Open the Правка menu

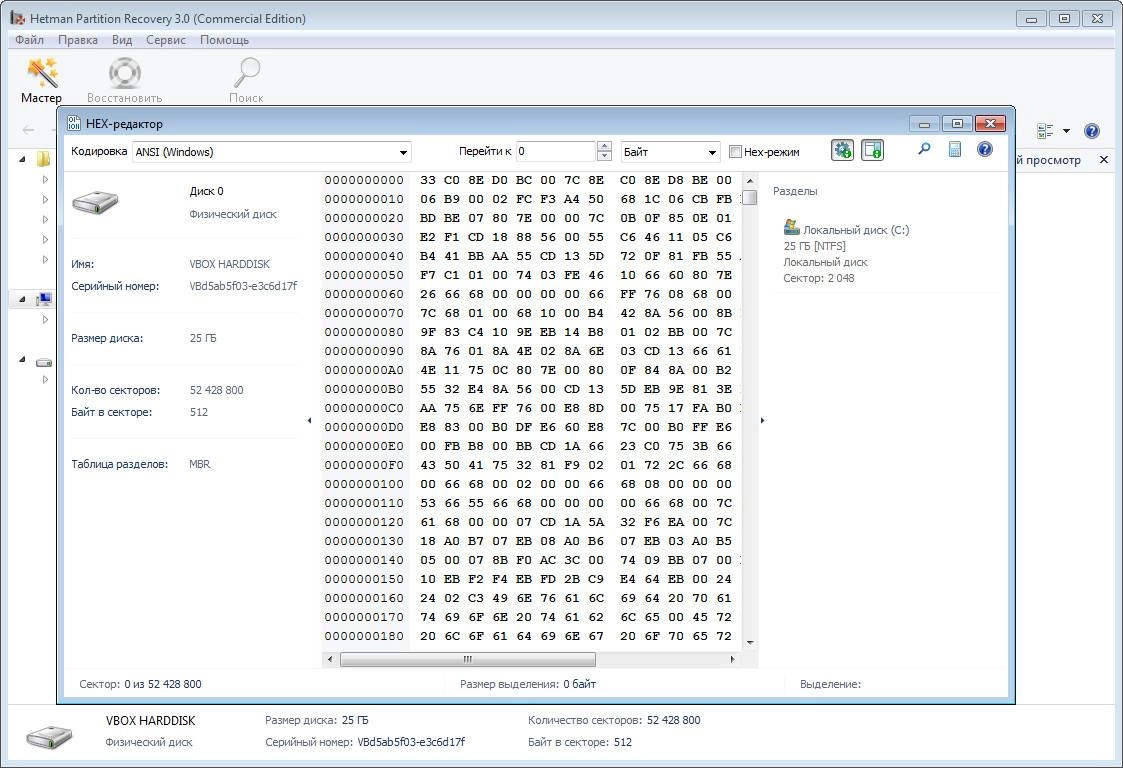point(77,40)
